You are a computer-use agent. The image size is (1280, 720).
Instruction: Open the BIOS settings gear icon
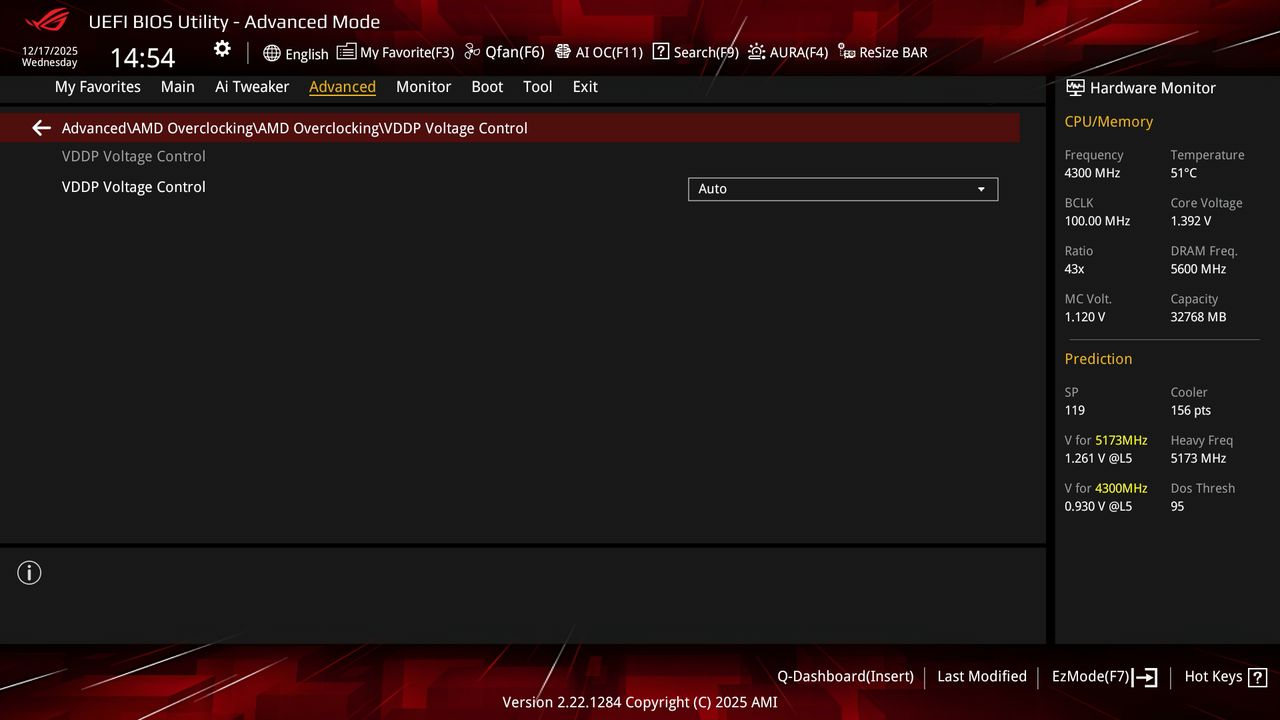(222, 49)
